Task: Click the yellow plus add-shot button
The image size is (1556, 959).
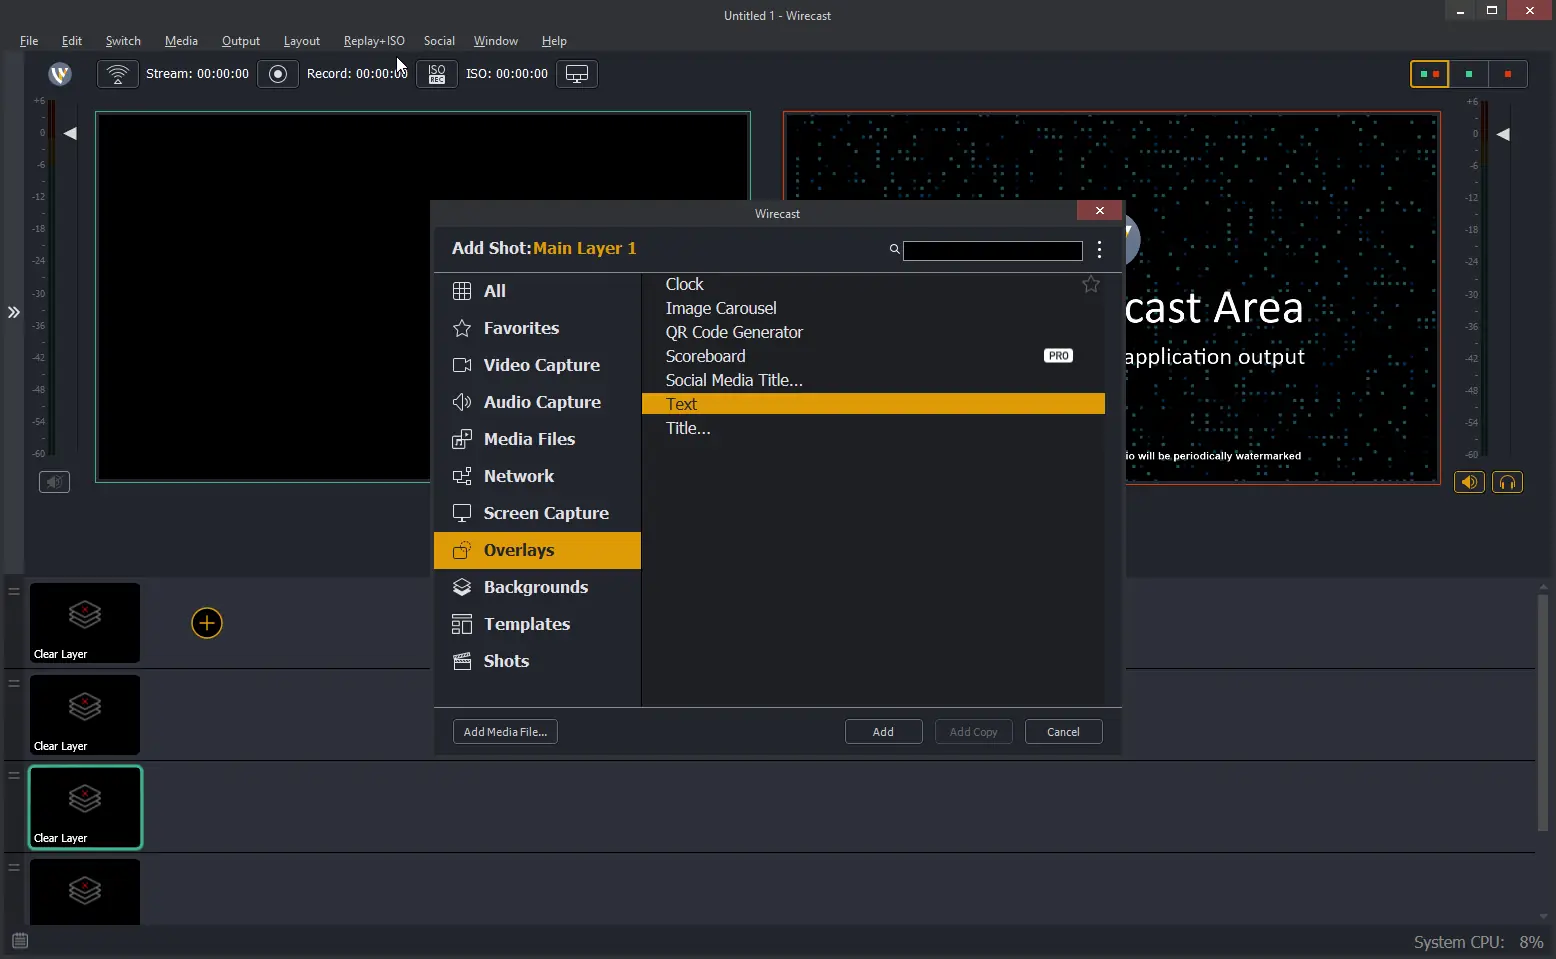Action: (x=207, y=623)
